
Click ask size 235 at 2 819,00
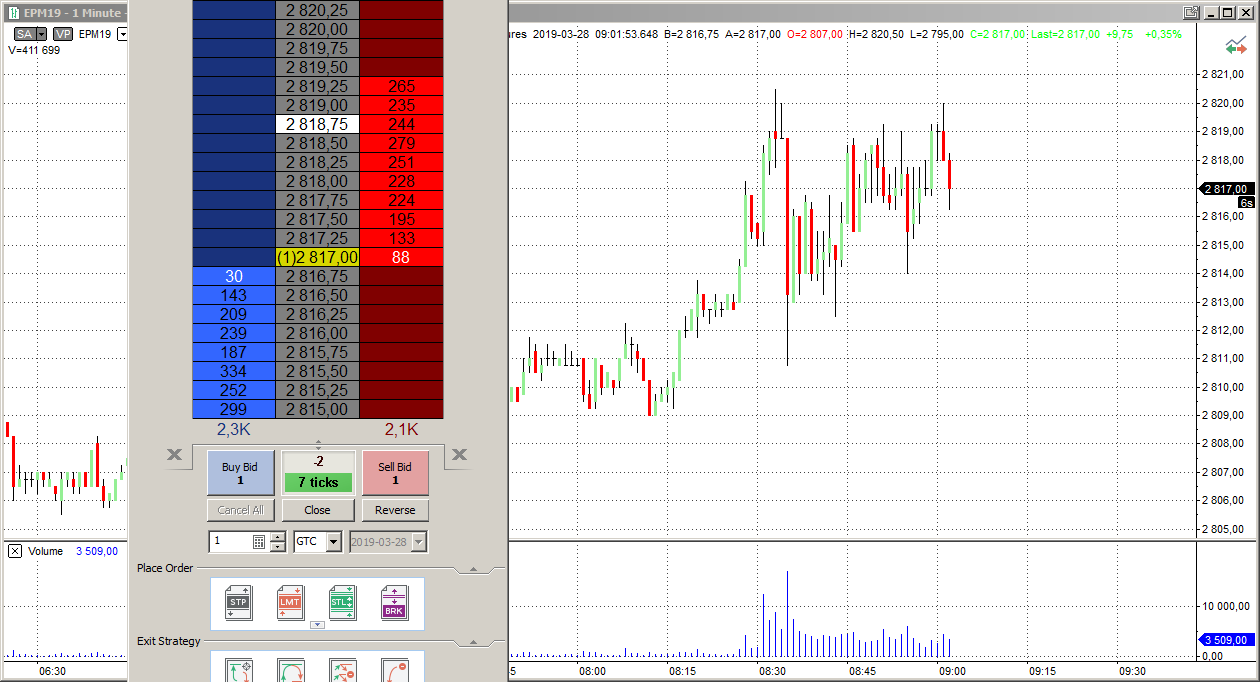401,105
